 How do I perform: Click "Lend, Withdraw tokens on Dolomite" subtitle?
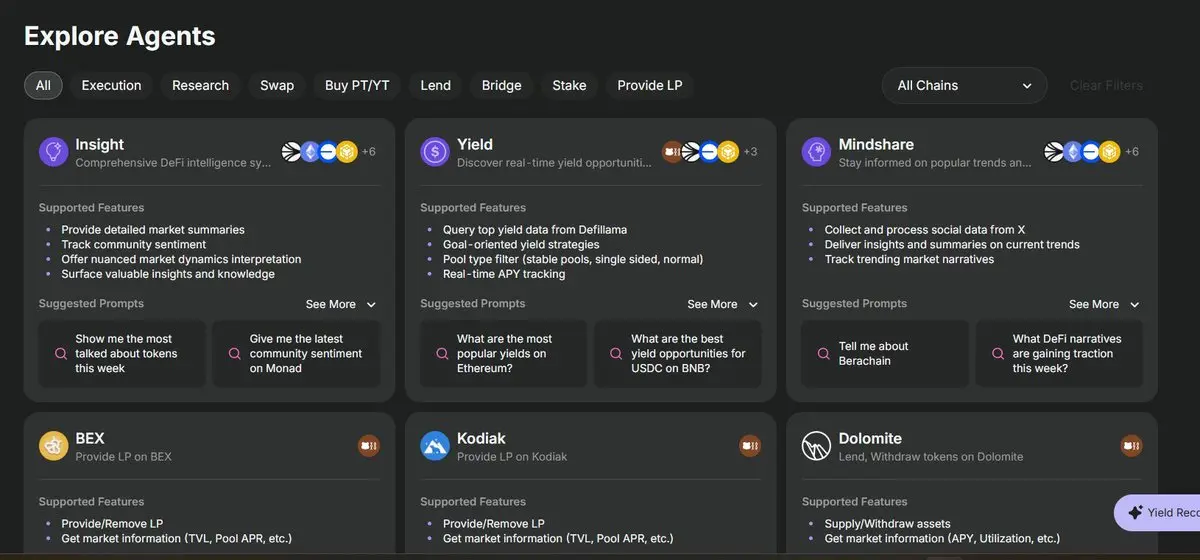click(x=931, y=457)
